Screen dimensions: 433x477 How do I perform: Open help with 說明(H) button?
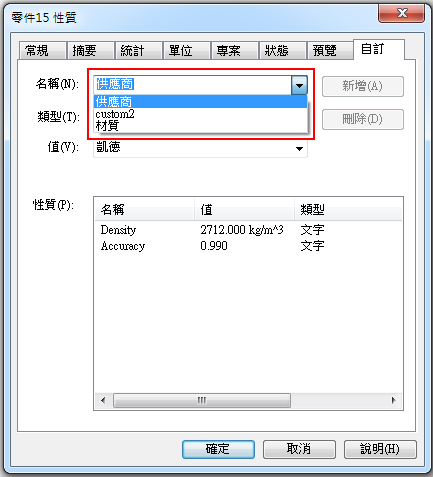[x=380, y=449]
